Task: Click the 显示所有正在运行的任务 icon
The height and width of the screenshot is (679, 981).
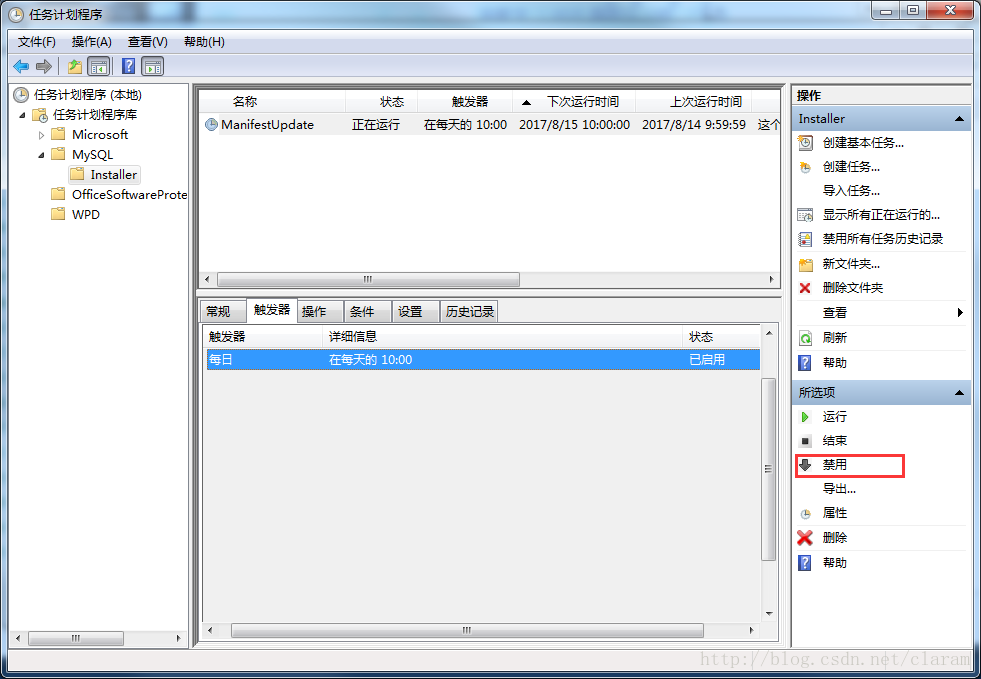Action: point(807,214)
